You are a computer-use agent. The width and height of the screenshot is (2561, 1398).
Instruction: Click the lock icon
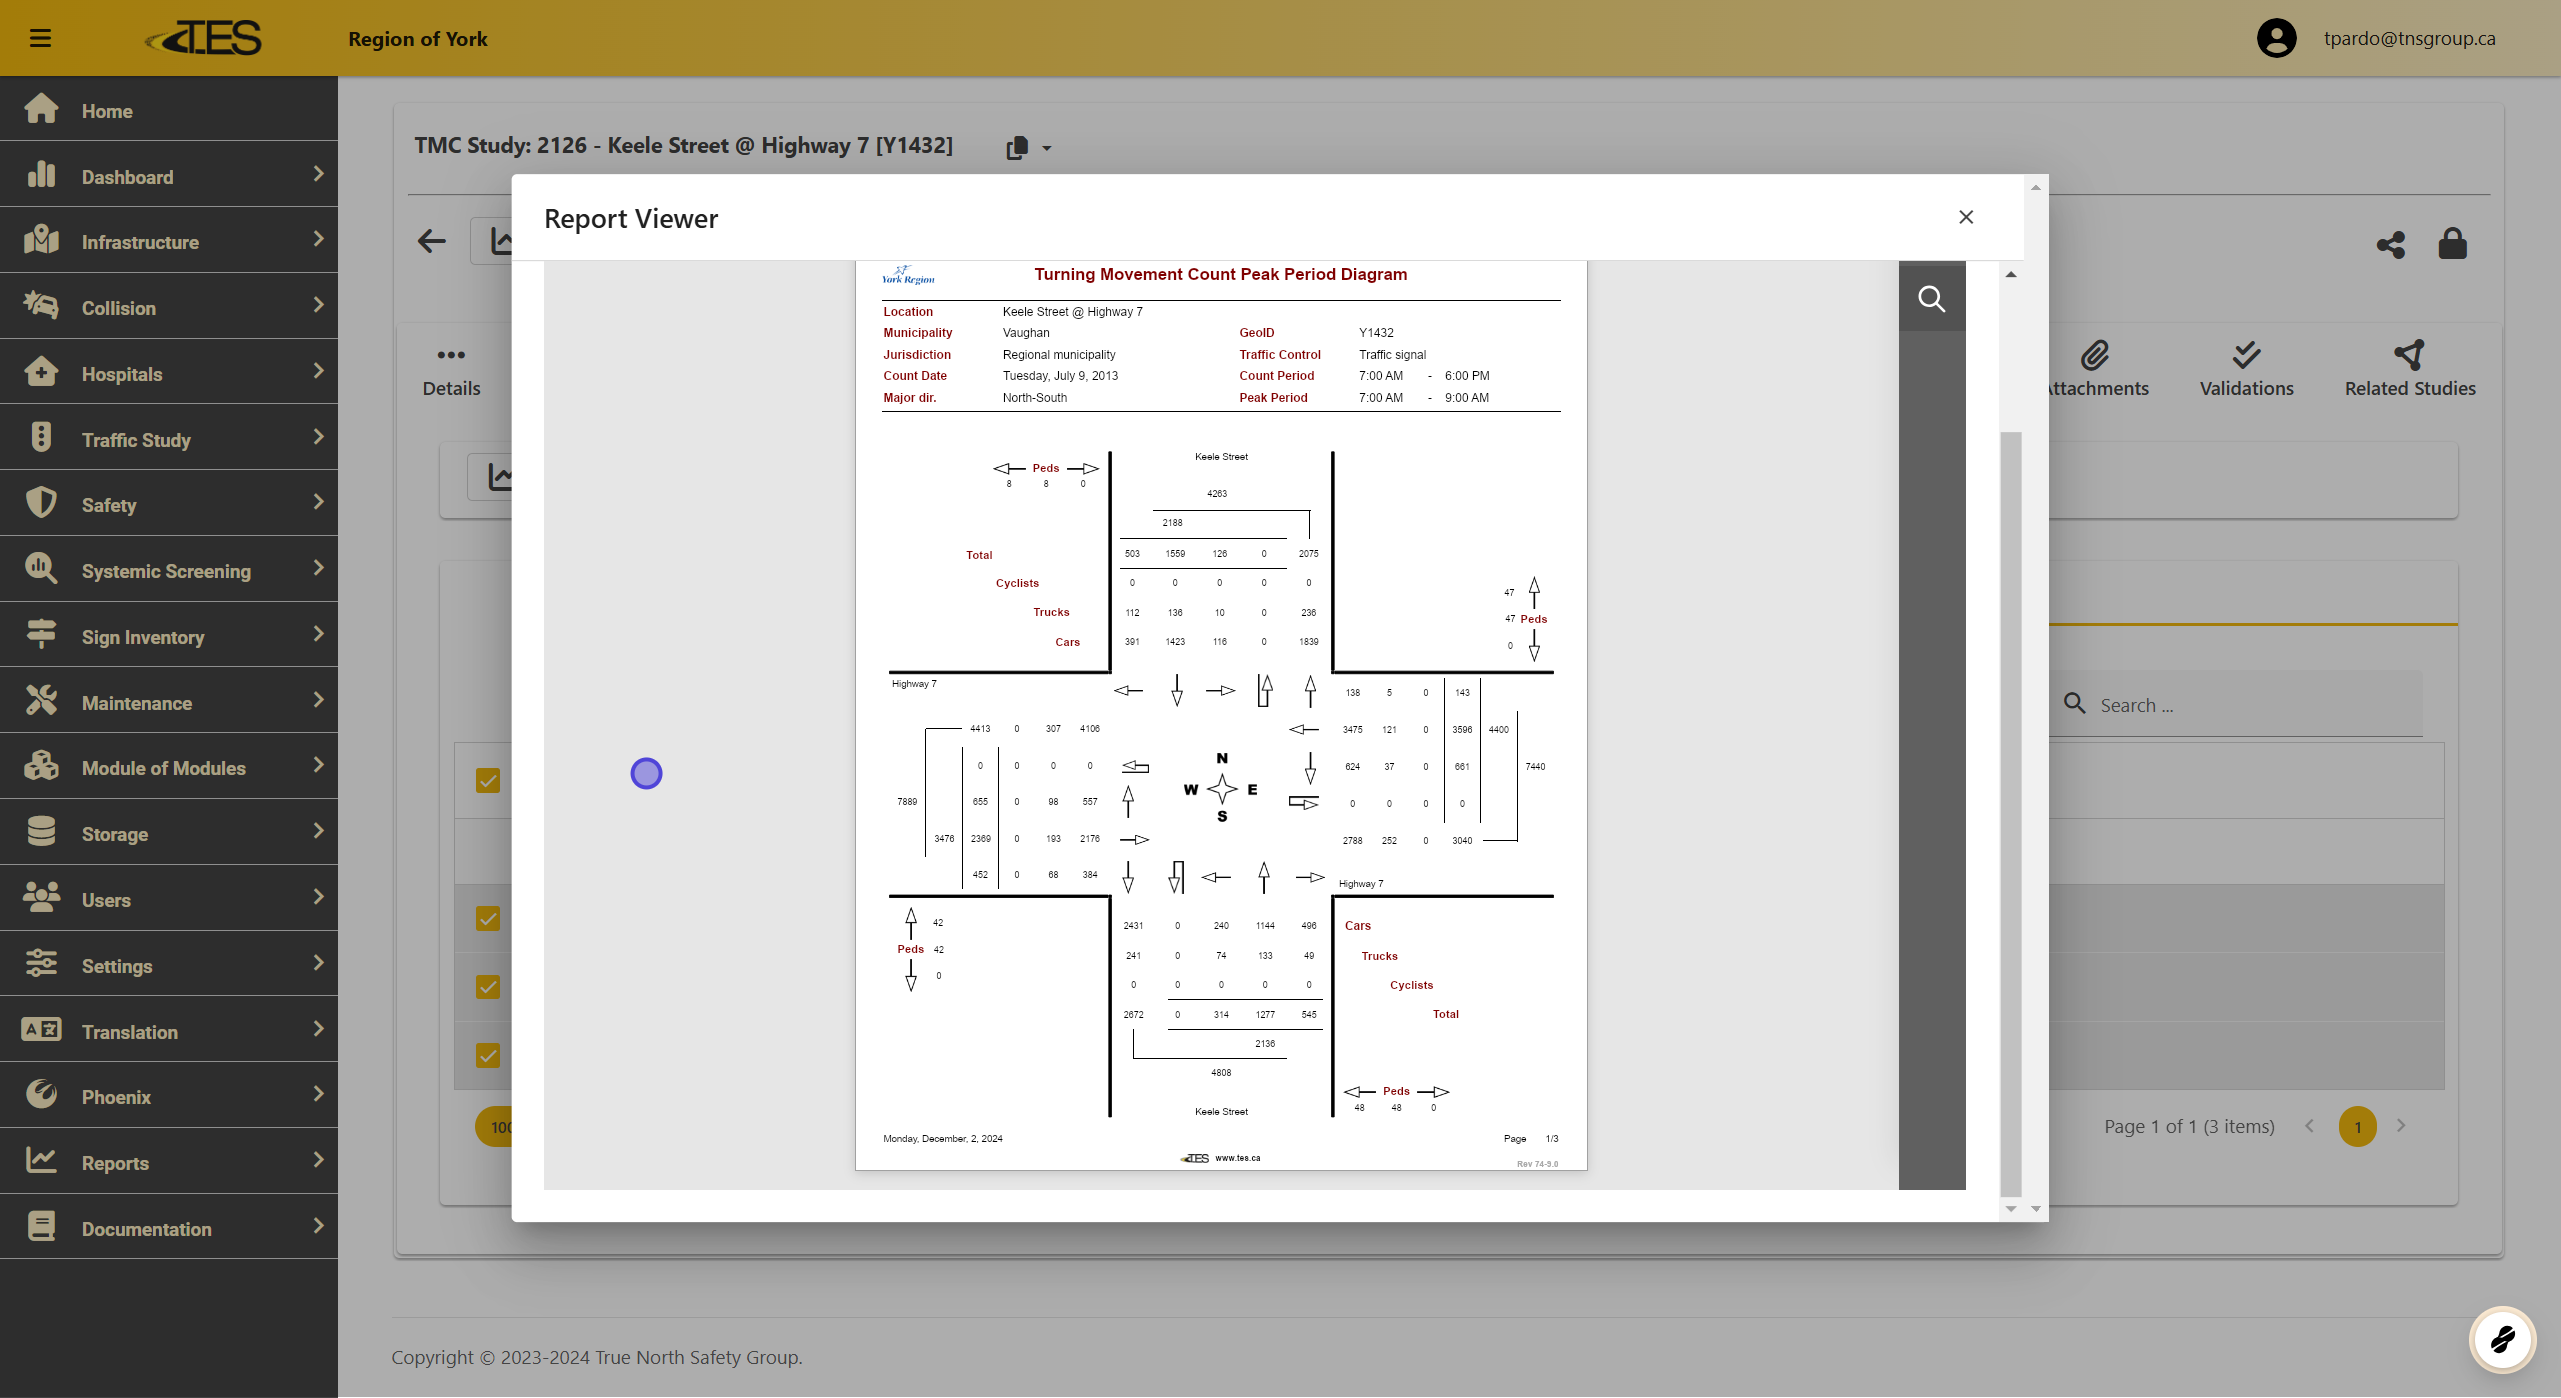[x=2452, y=243]
